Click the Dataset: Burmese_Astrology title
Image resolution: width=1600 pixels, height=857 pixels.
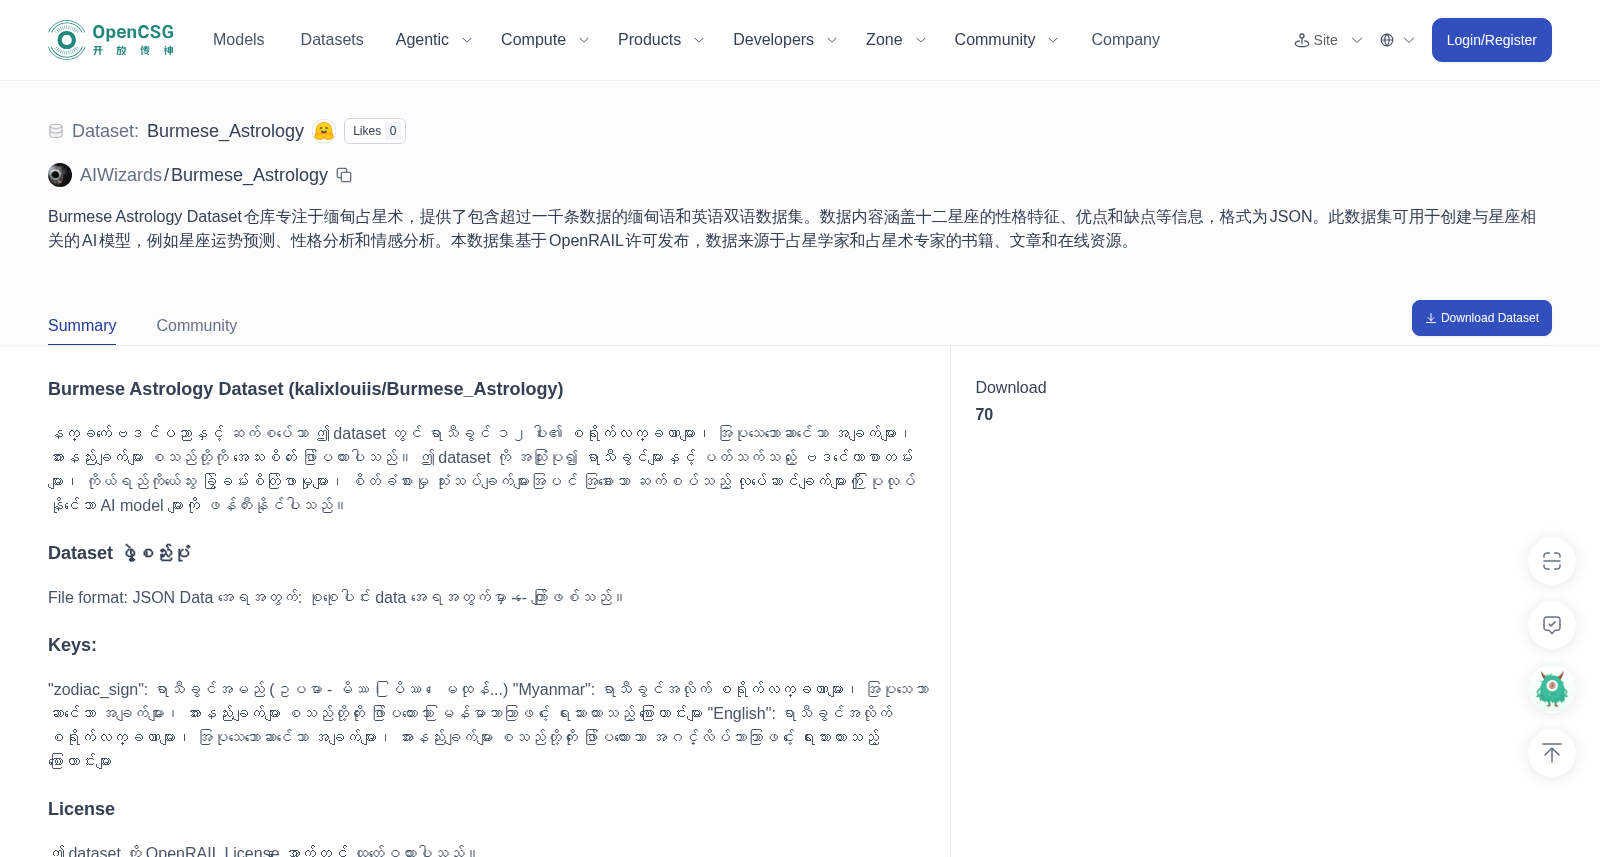click(188, 131)
